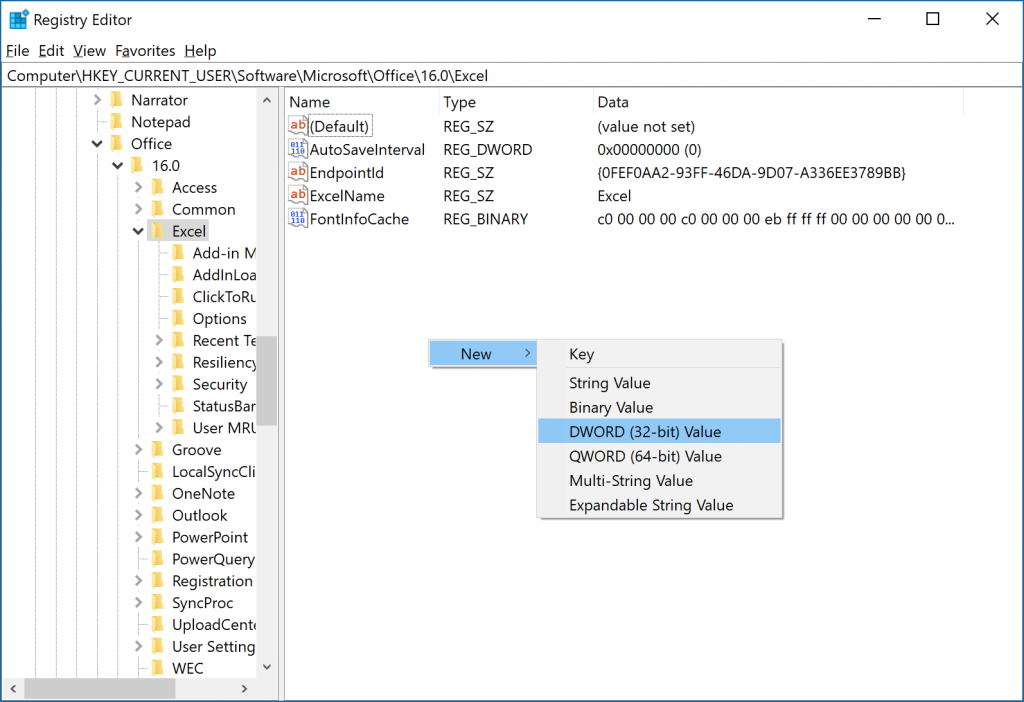
Task: Choose Expandable String Value menu entry
Action: pos(659,505)
